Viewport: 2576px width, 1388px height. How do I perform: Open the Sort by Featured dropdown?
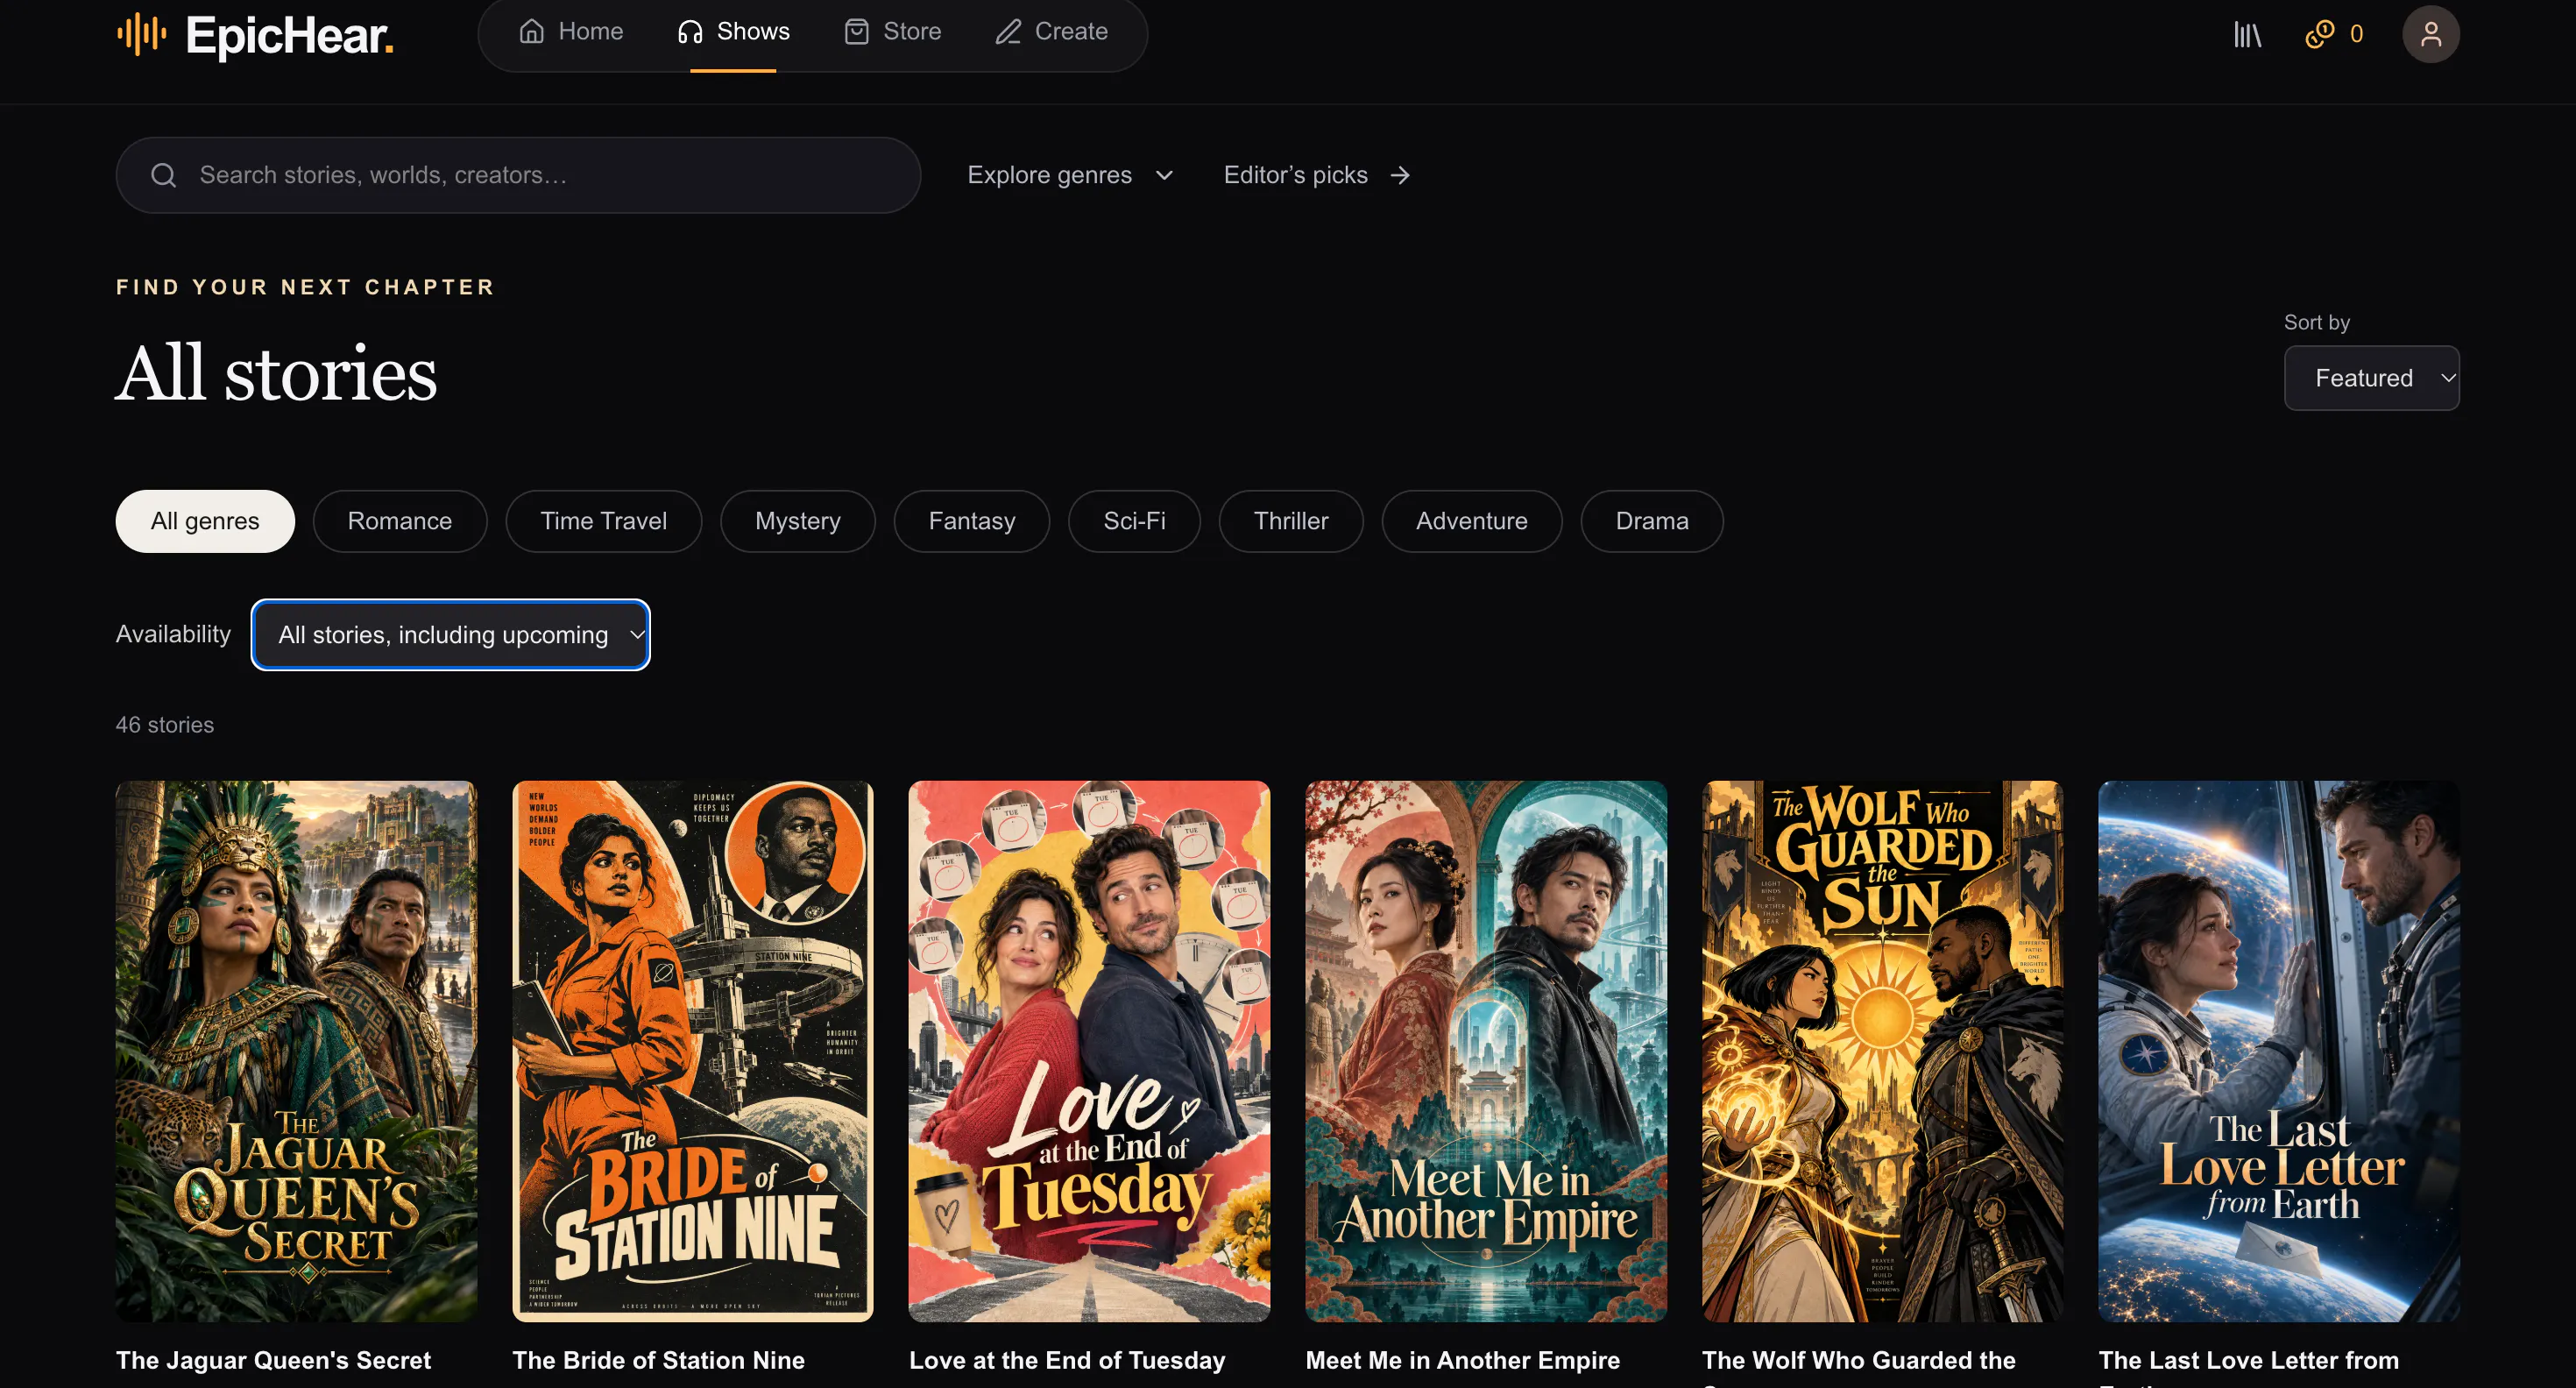tap(2371, 378)
